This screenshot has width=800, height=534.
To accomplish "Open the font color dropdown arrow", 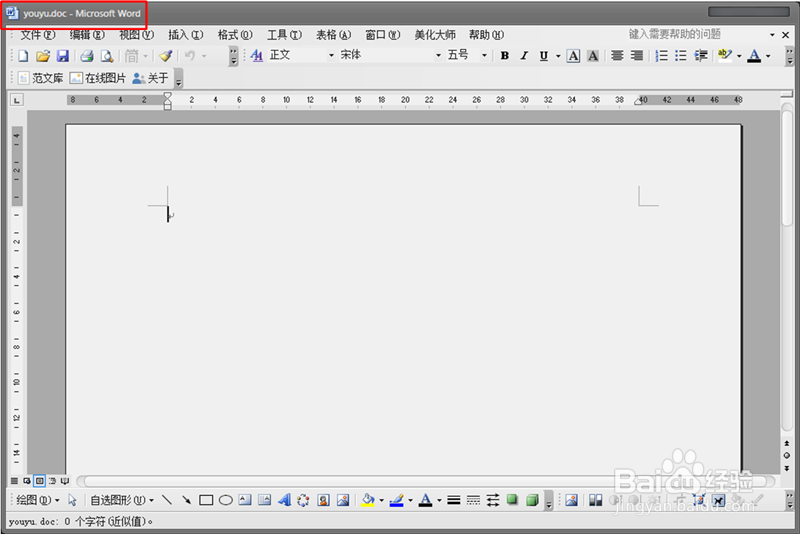I will click(768, 56).
